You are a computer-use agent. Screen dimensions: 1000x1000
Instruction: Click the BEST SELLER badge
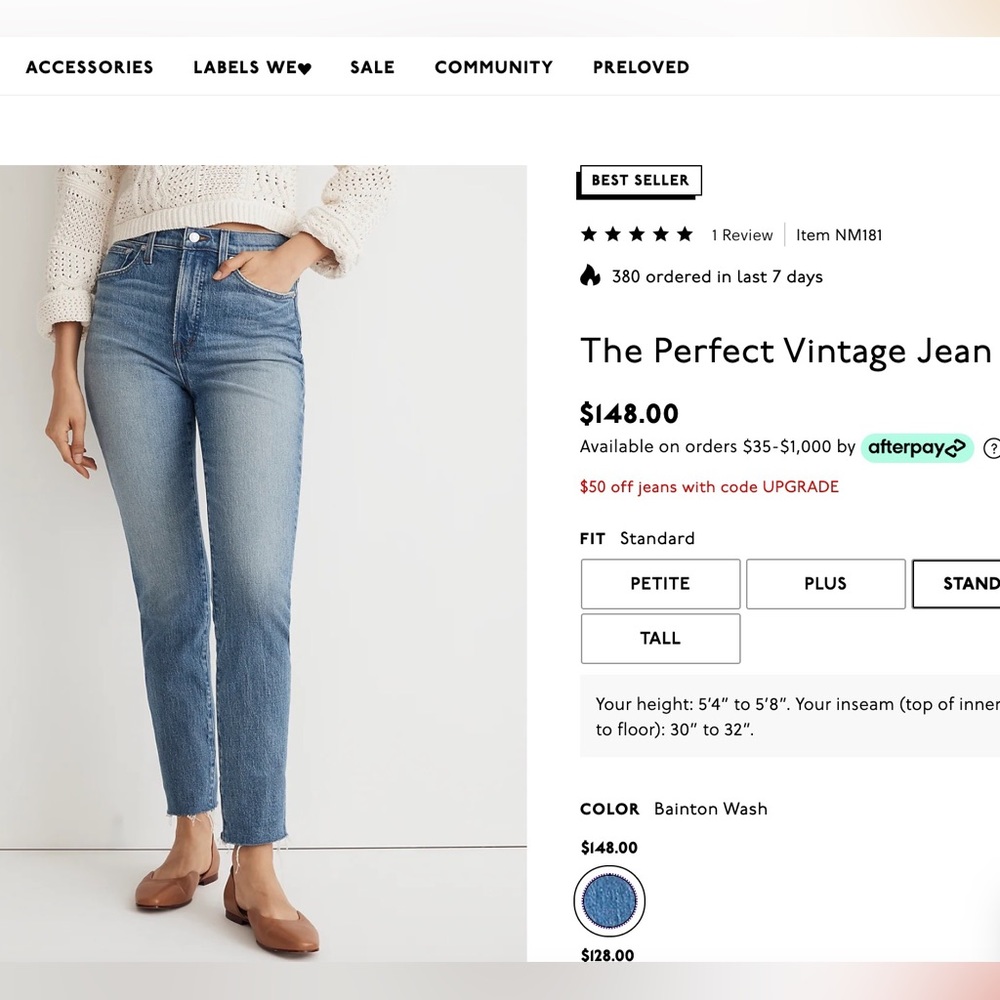coord(639,180)
